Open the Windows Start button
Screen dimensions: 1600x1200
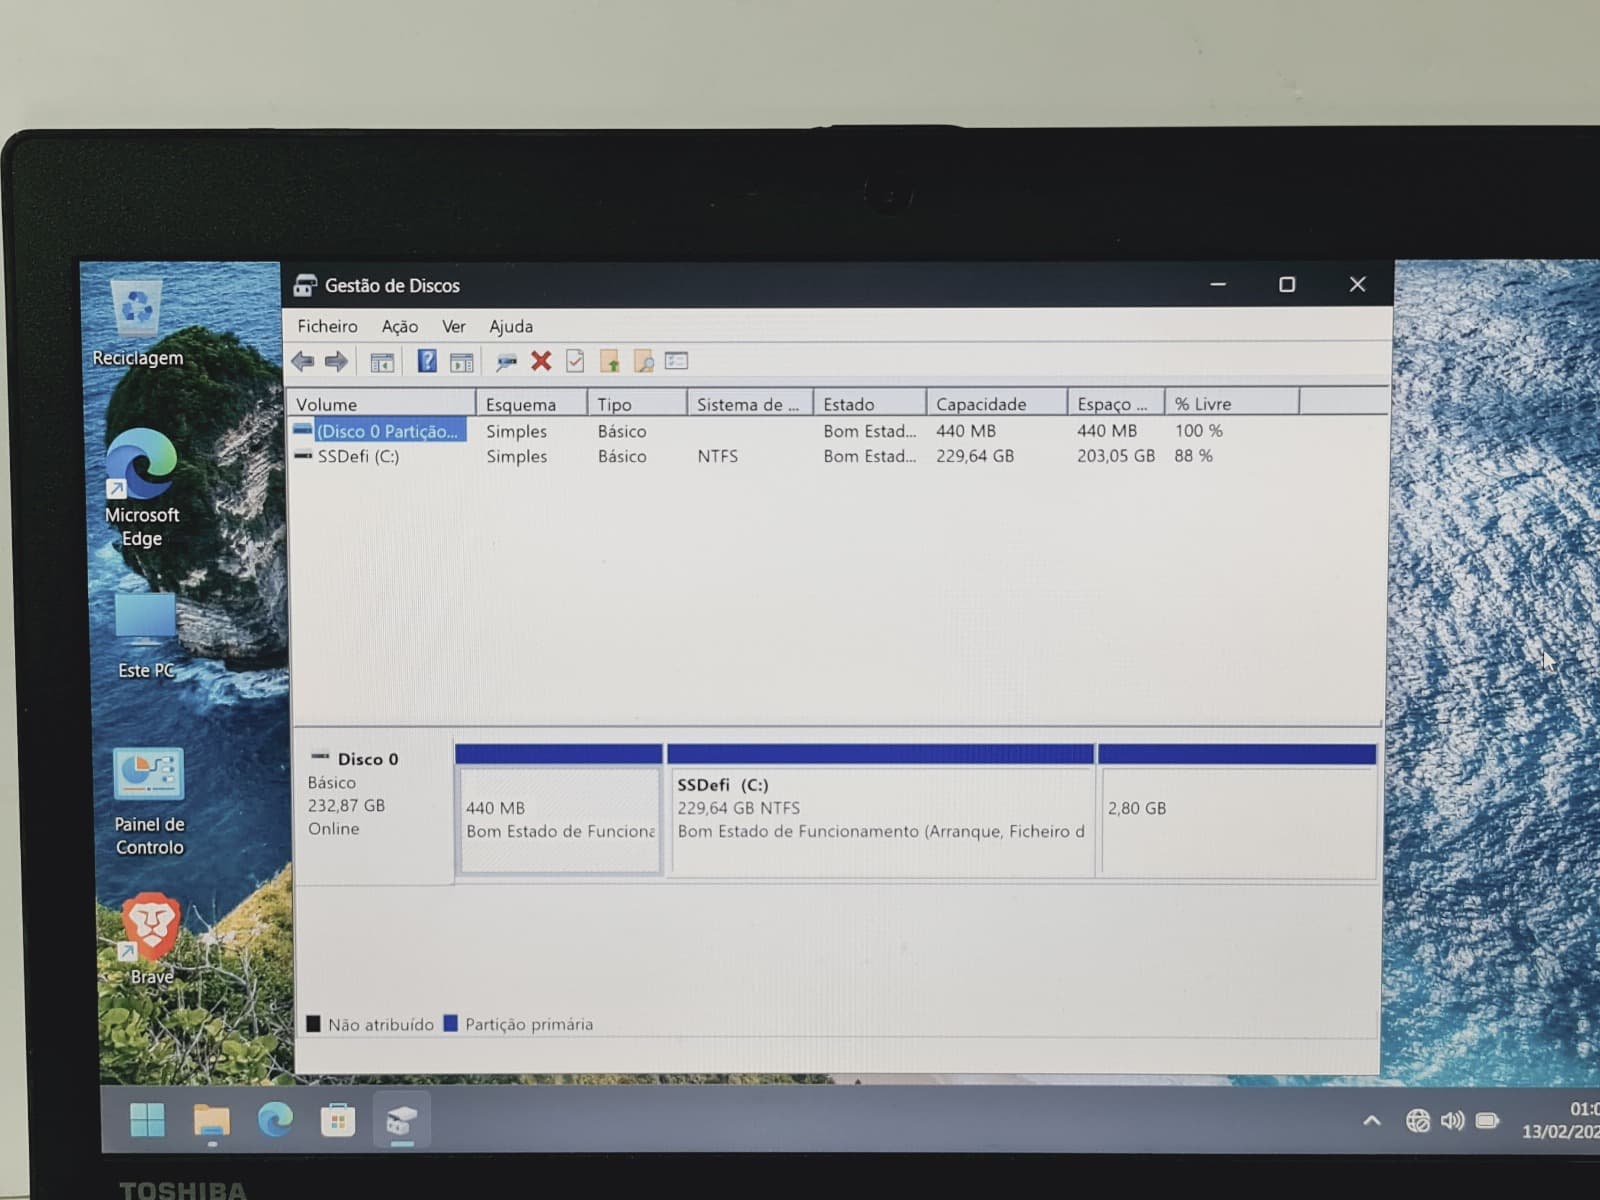pos(147,1120)
